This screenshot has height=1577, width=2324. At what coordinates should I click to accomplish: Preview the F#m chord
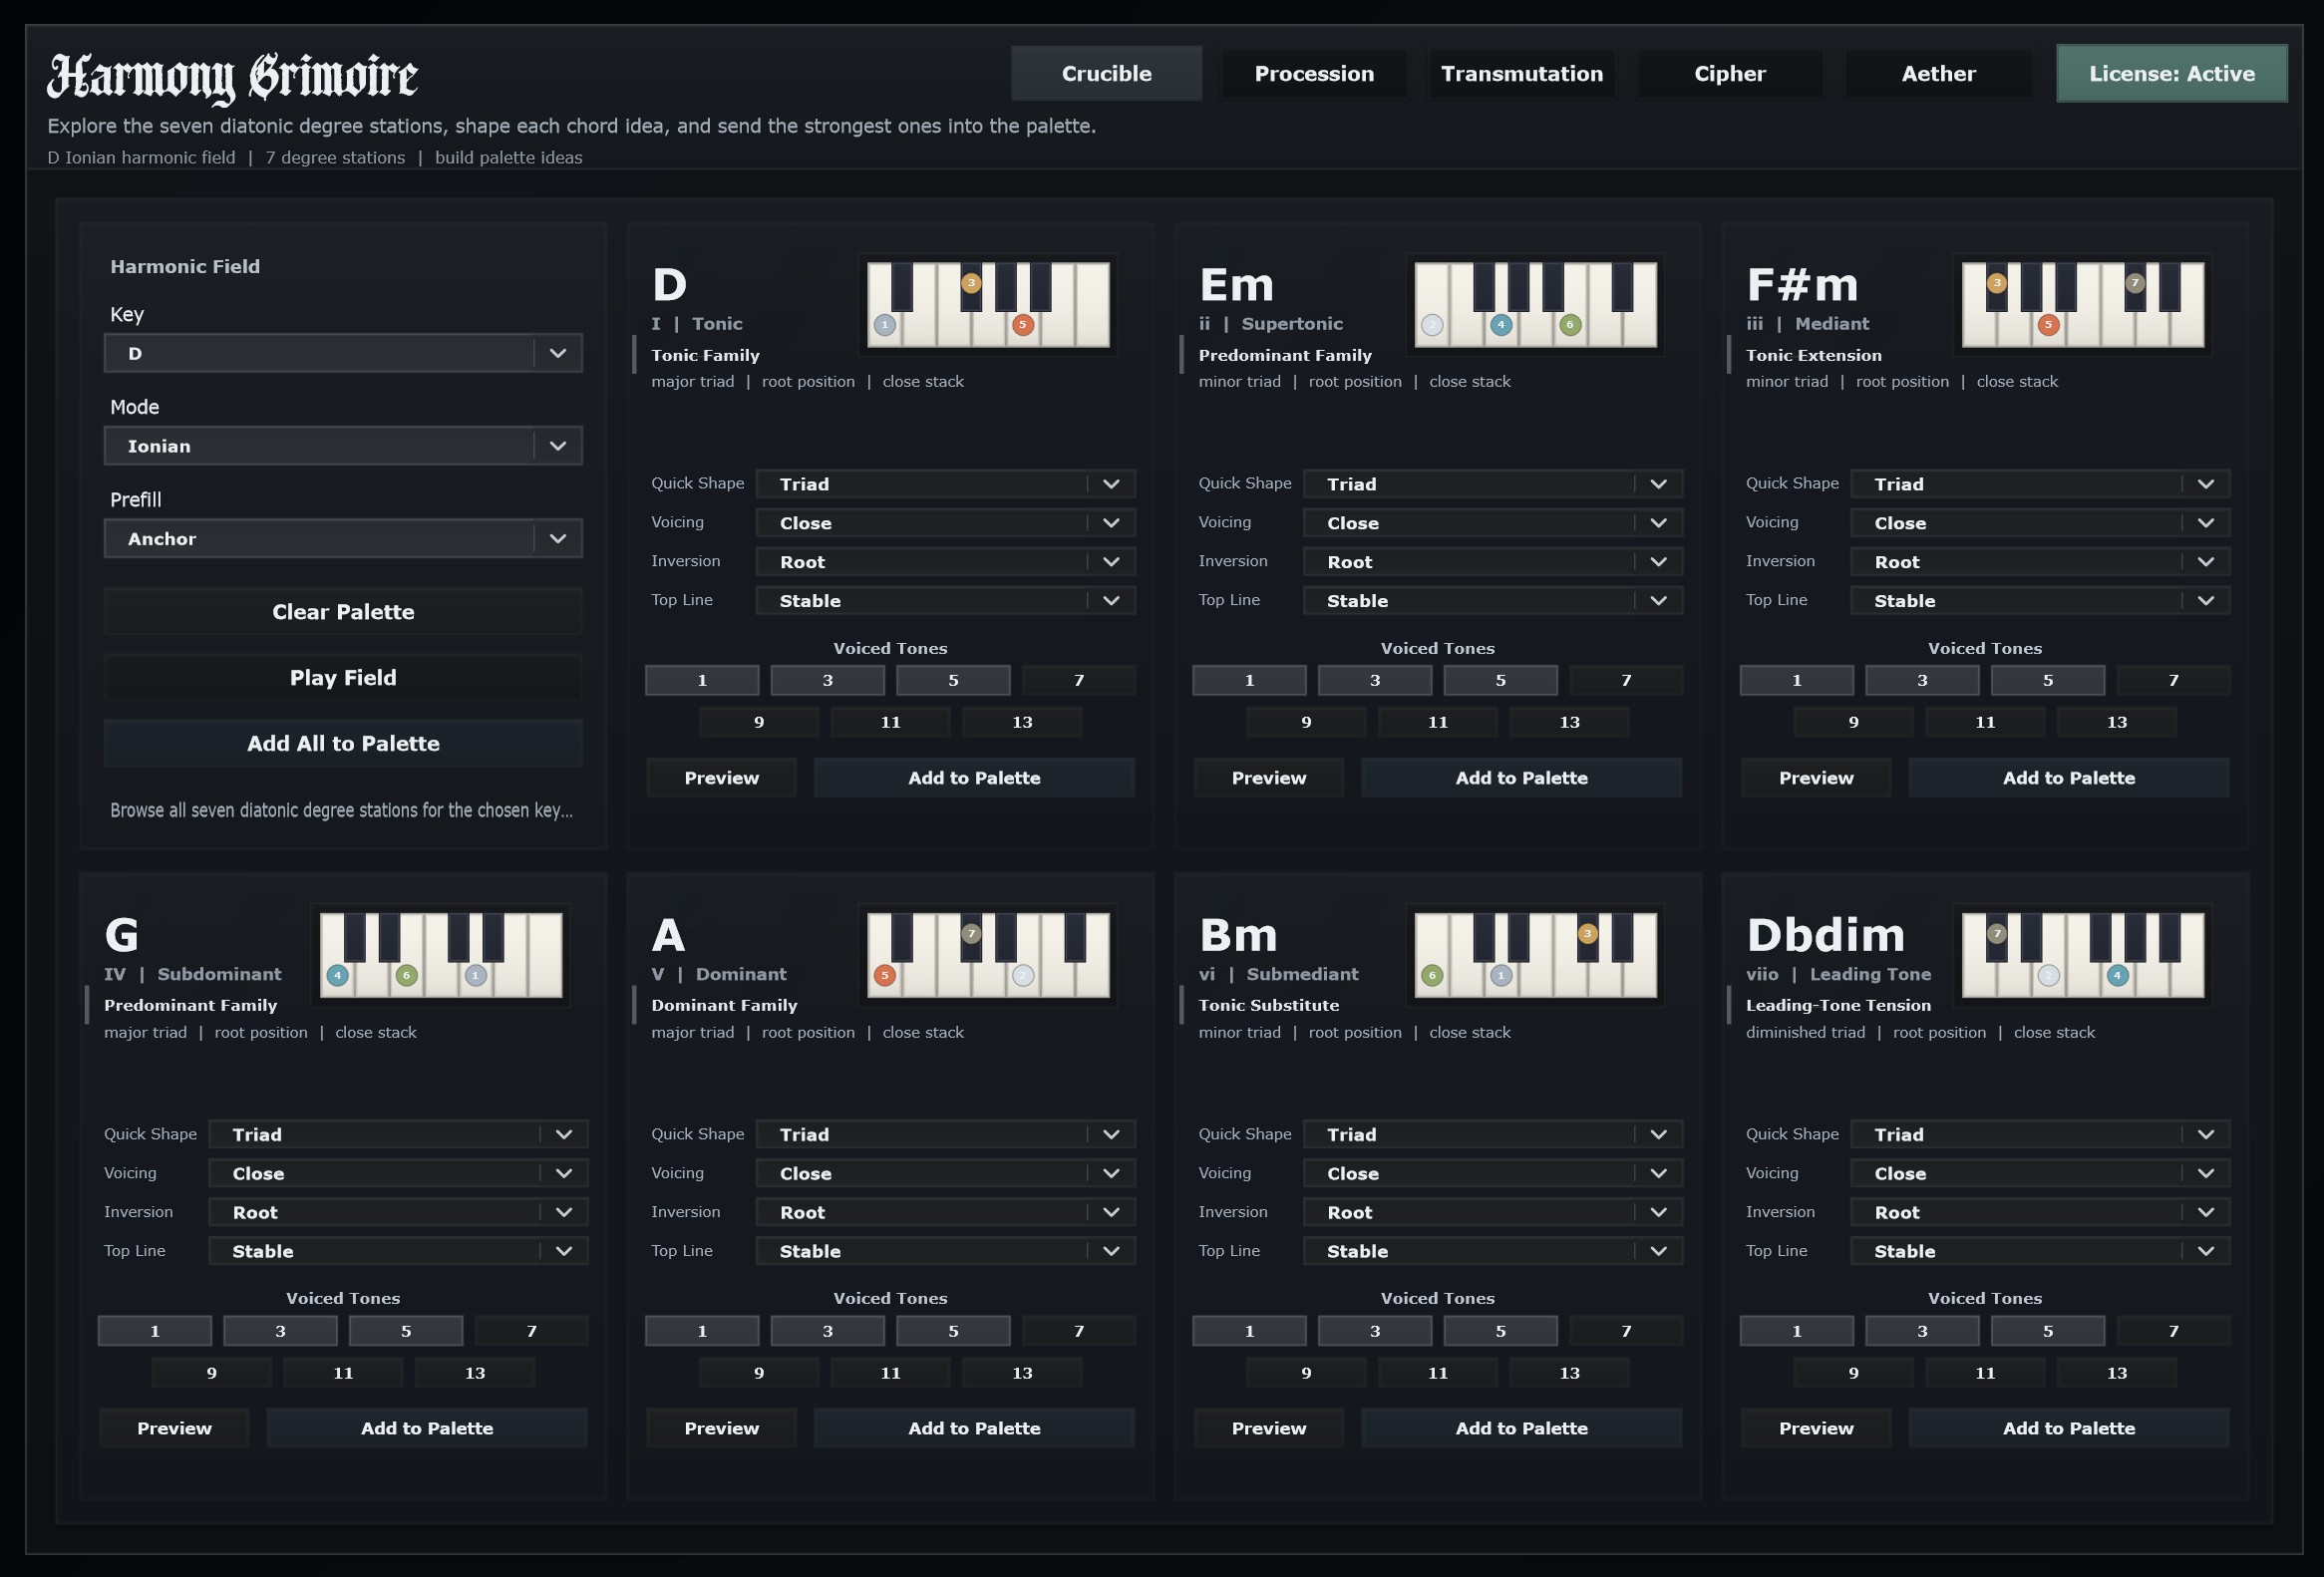tap(1815, 778)
